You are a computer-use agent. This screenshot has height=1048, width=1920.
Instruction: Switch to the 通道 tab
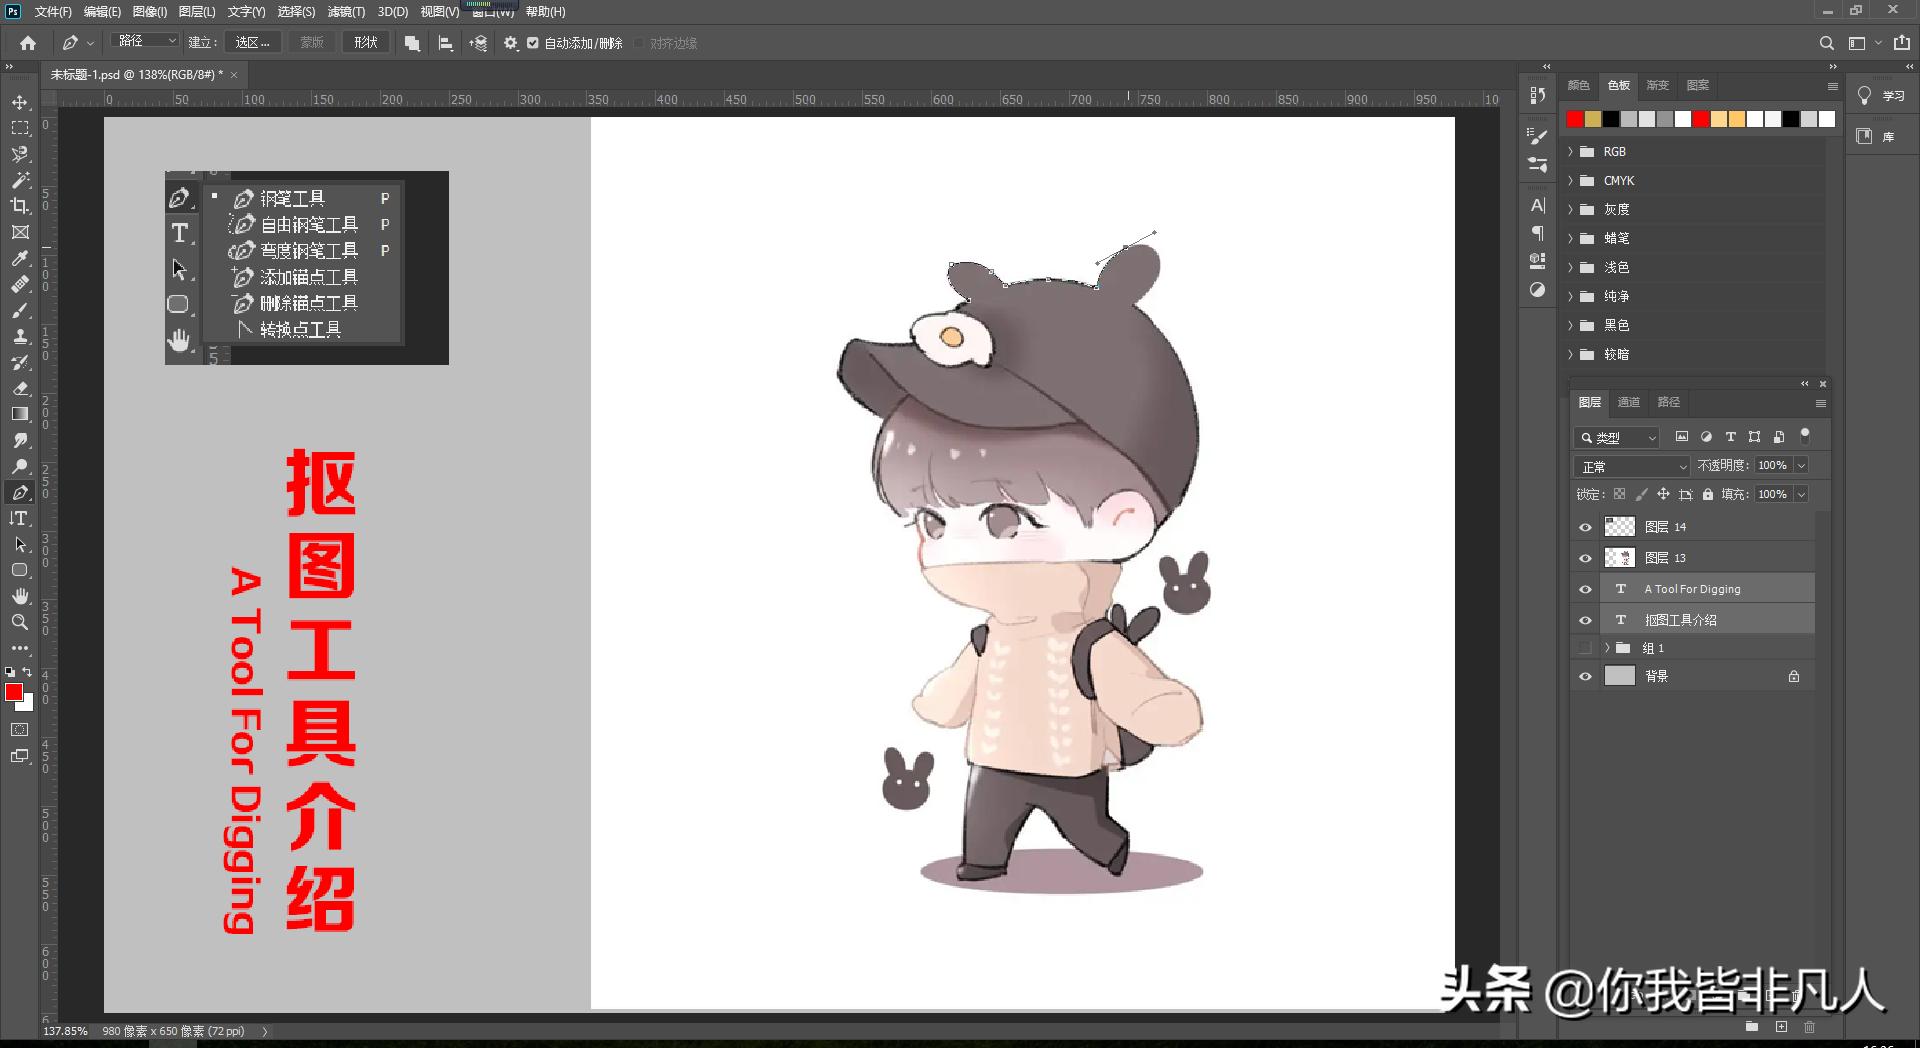pyautogui.click(x=1629, y=402)
